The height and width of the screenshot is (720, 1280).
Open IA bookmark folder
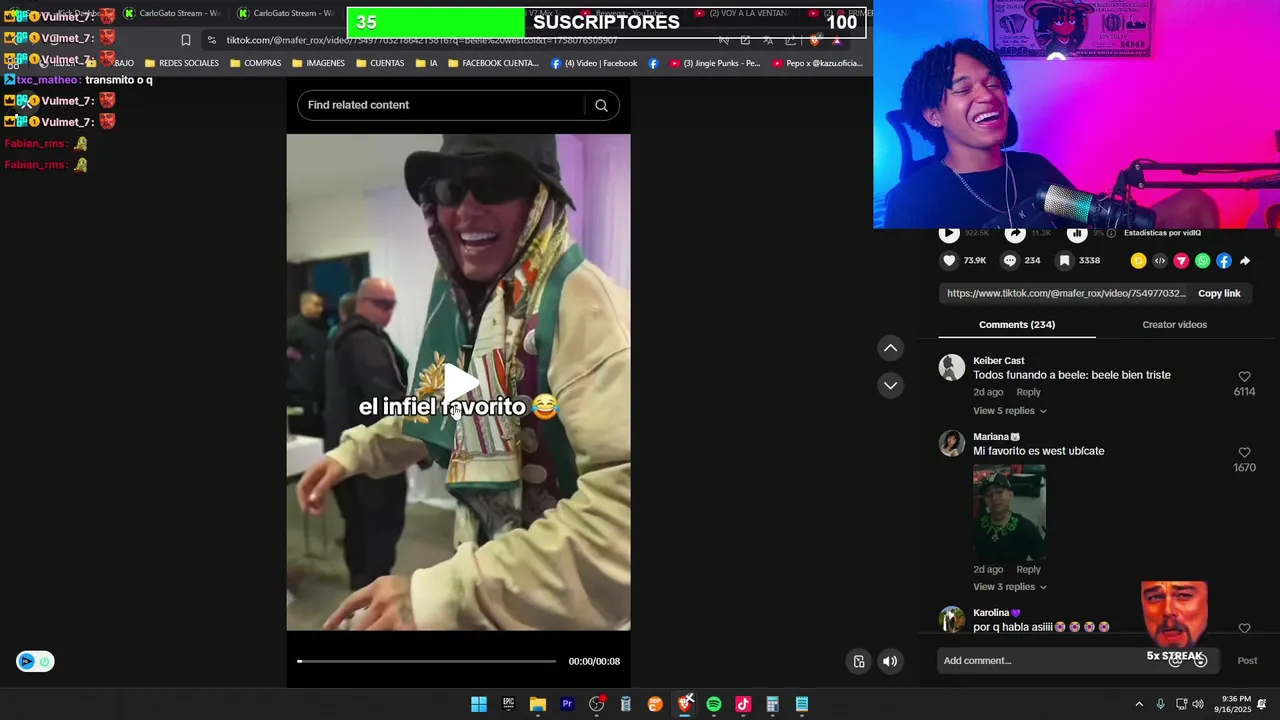426,63
